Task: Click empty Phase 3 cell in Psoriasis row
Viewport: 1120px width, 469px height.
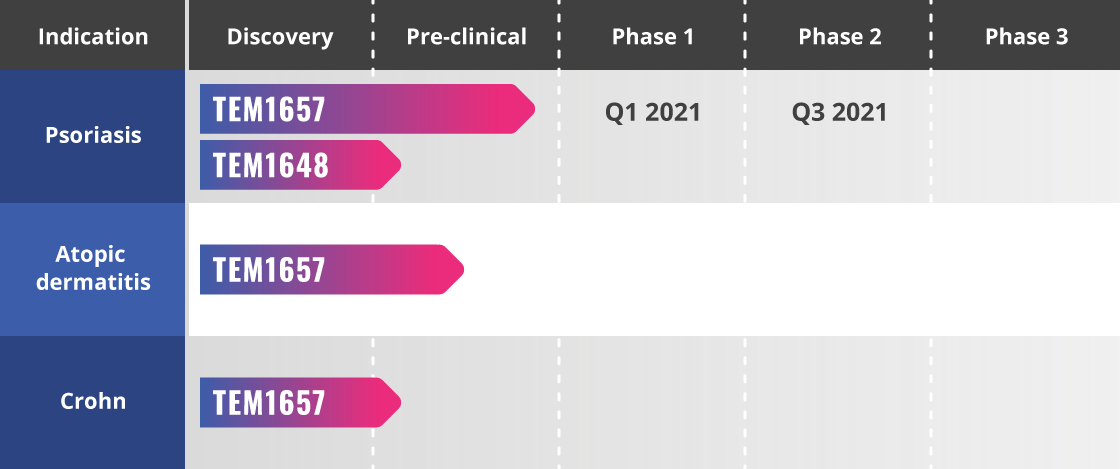Action: (1026, 136)
